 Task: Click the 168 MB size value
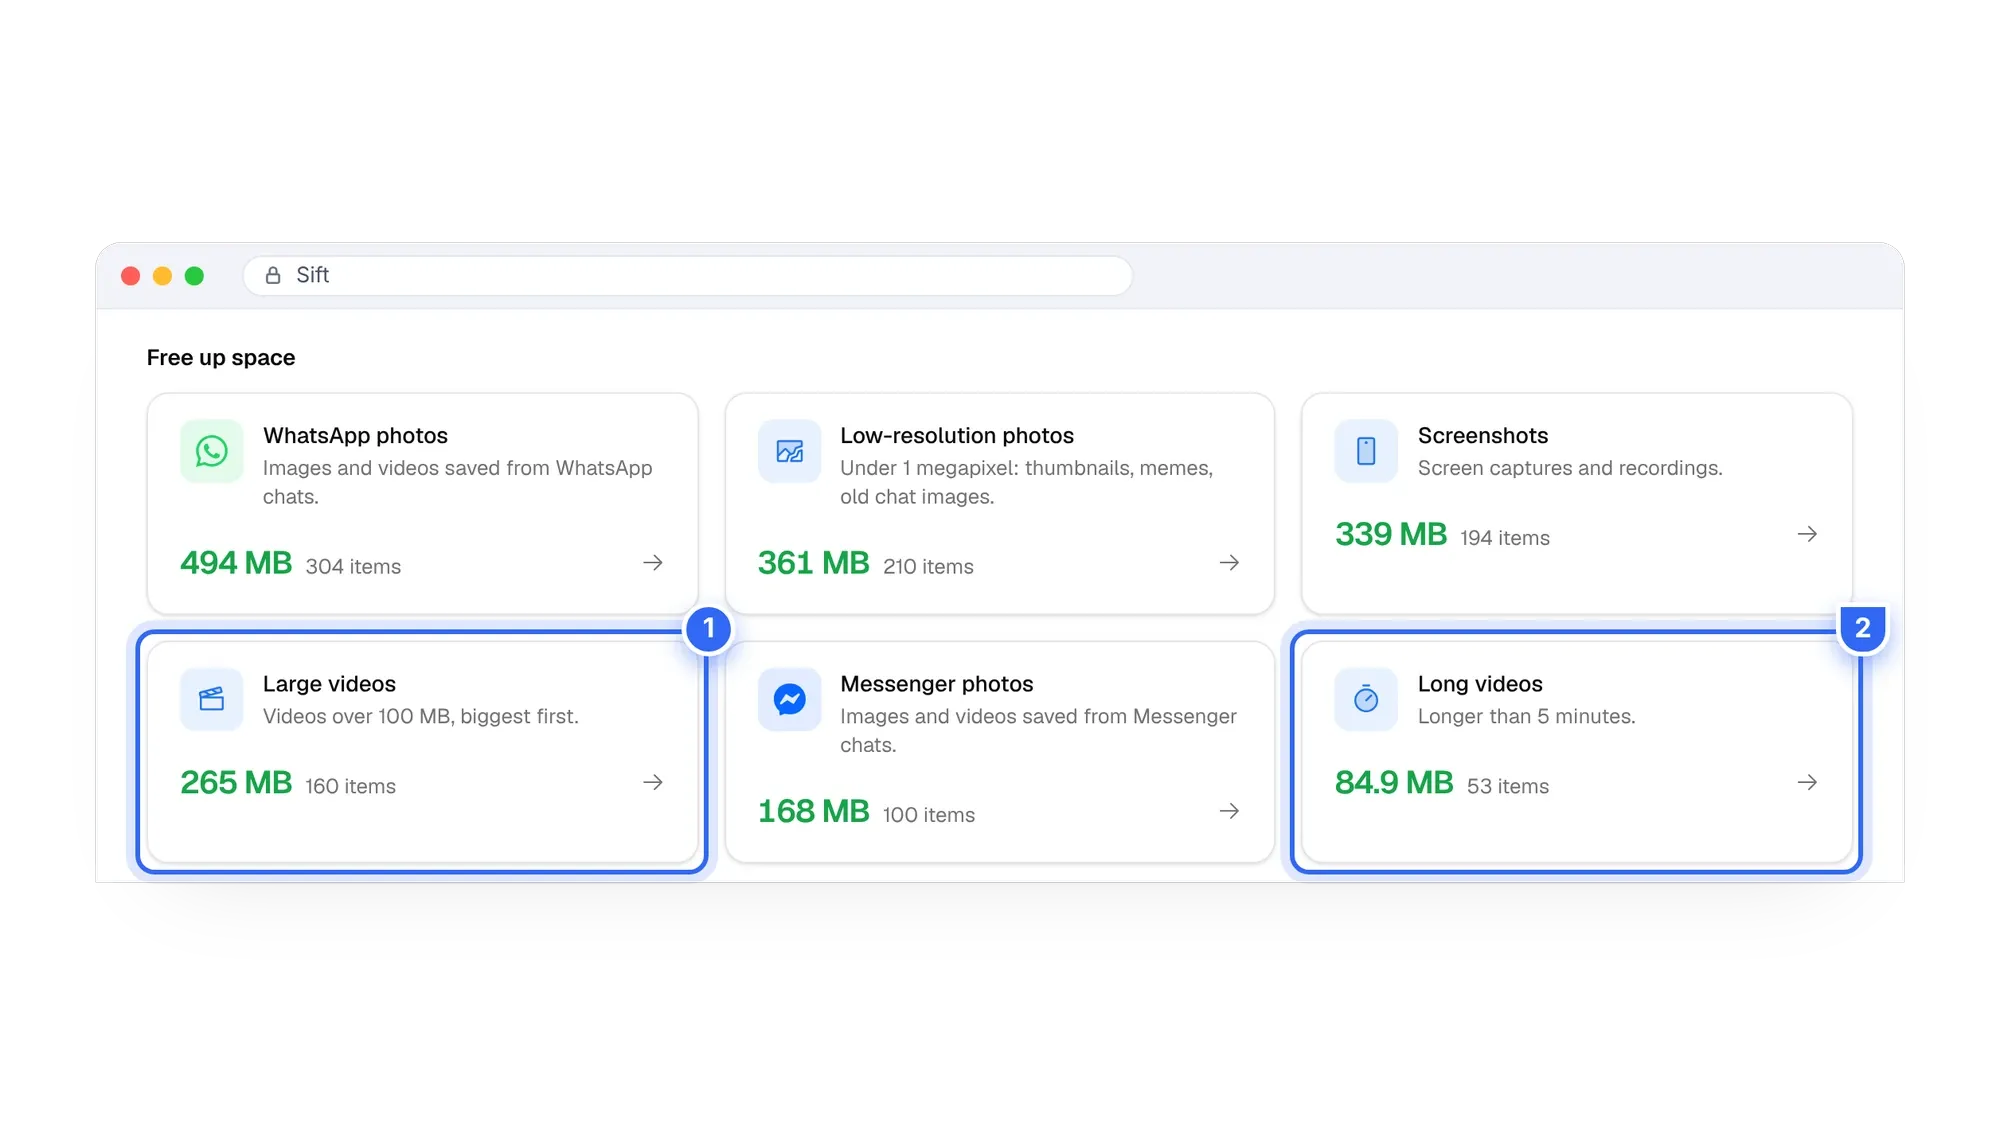[814, 811]
